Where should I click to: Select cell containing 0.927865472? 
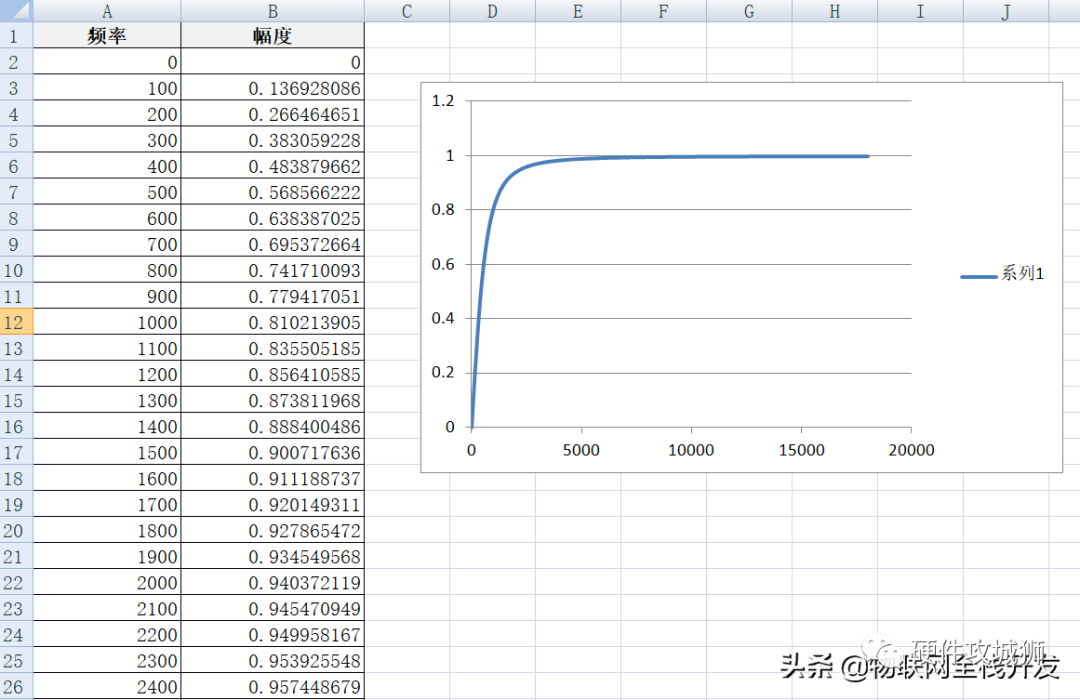pos(273,531)
